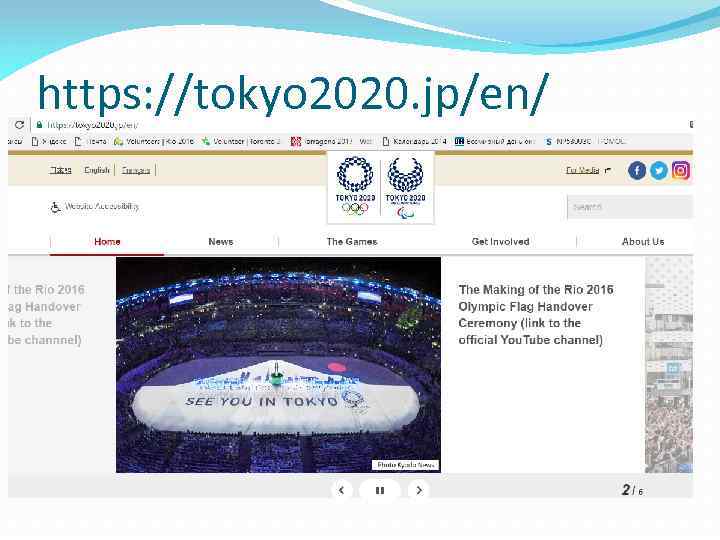The width and height of the screenshot is (720, 540).
Task: Select English language link
Action: pos(97,170)
